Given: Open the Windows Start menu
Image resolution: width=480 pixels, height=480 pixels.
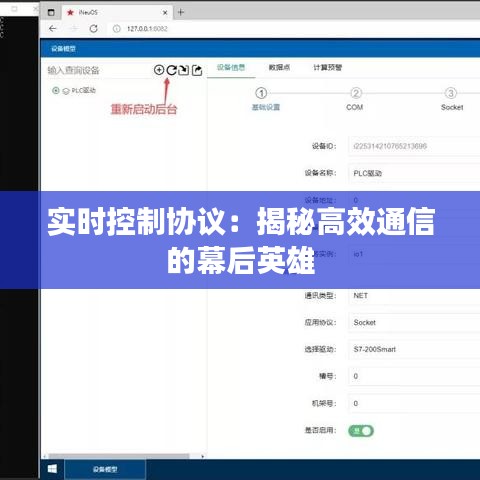Looking at the screenshot, I should (52, 469).
